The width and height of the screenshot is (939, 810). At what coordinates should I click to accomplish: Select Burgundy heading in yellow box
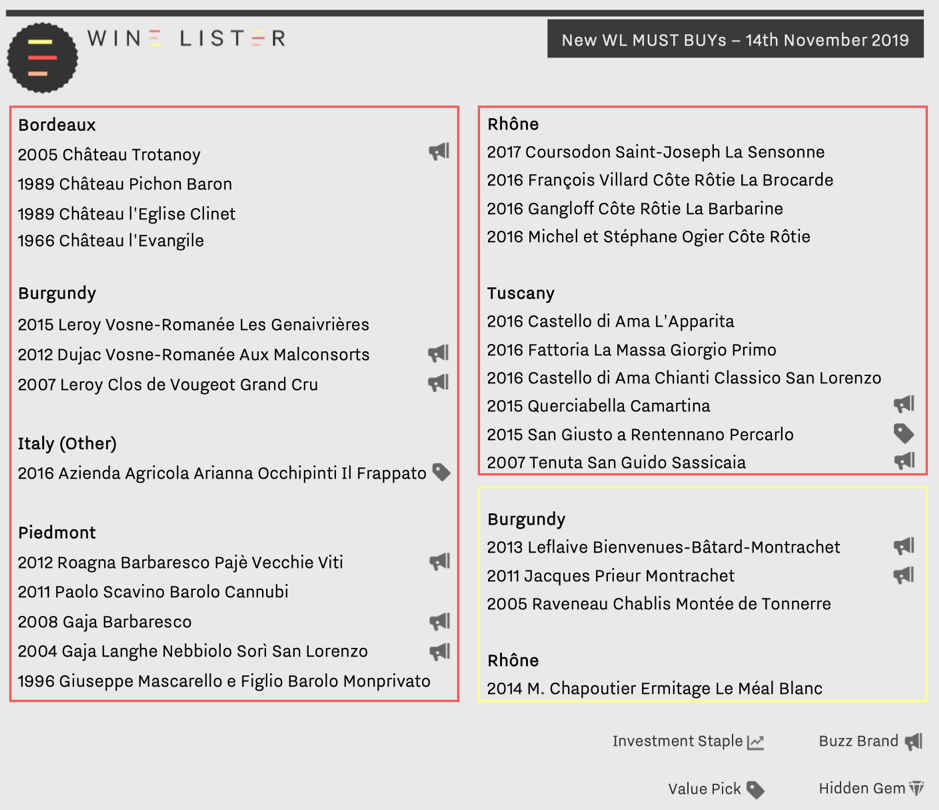click(x=526, y=519)
